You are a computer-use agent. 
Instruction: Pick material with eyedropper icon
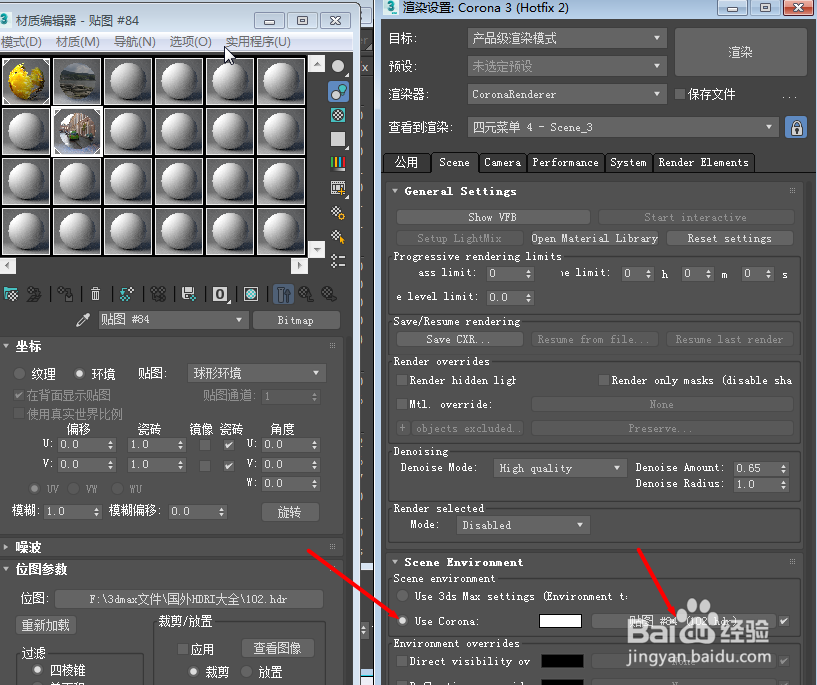83,320
